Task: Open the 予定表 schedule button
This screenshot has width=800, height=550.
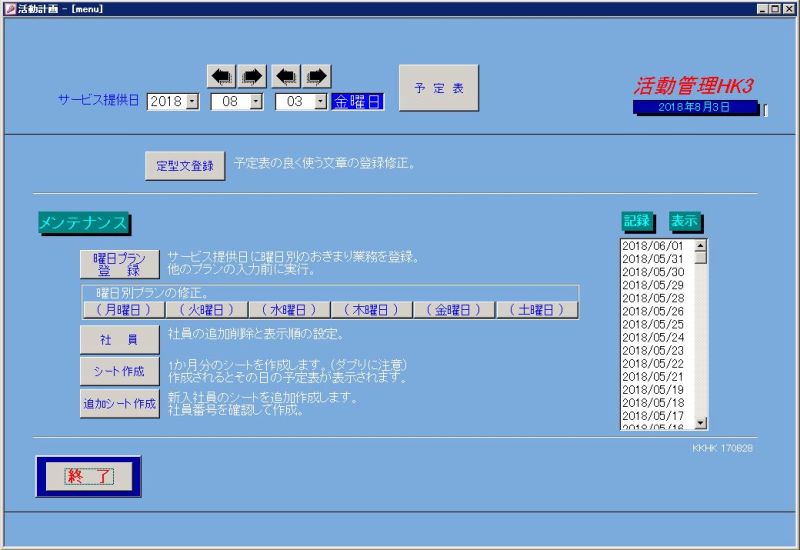Action: coord(439,89)
